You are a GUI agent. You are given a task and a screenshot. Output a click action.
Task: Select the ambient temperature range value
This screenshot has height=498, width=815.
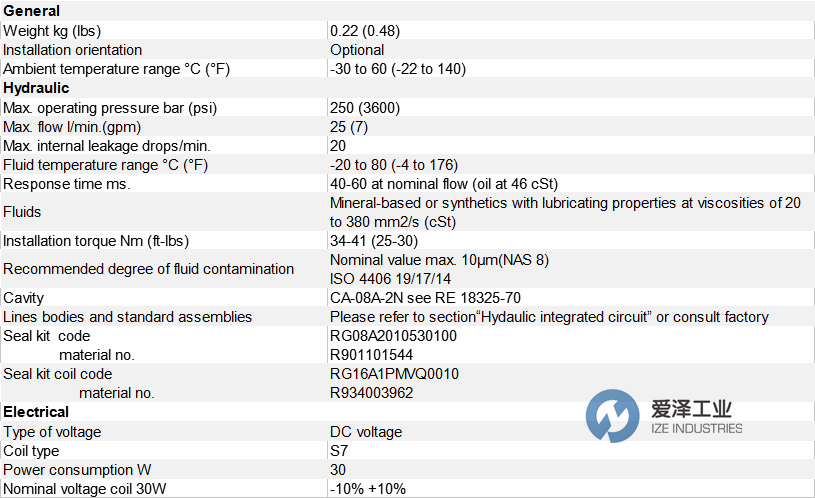[398, 69]
